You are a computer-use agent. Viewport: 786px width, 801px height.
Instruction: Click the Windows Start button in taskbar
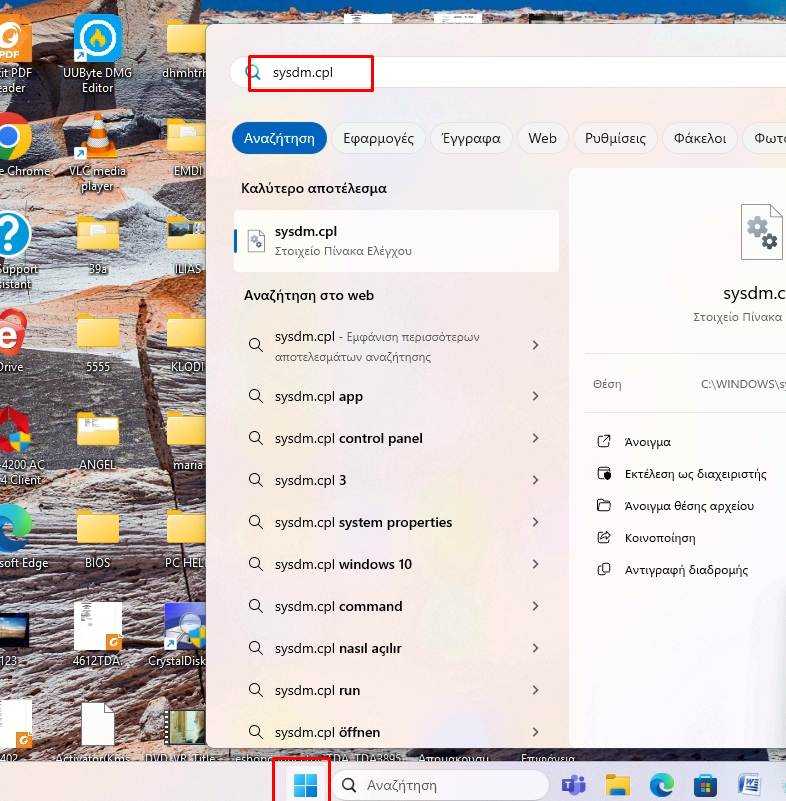pos(306,785)
